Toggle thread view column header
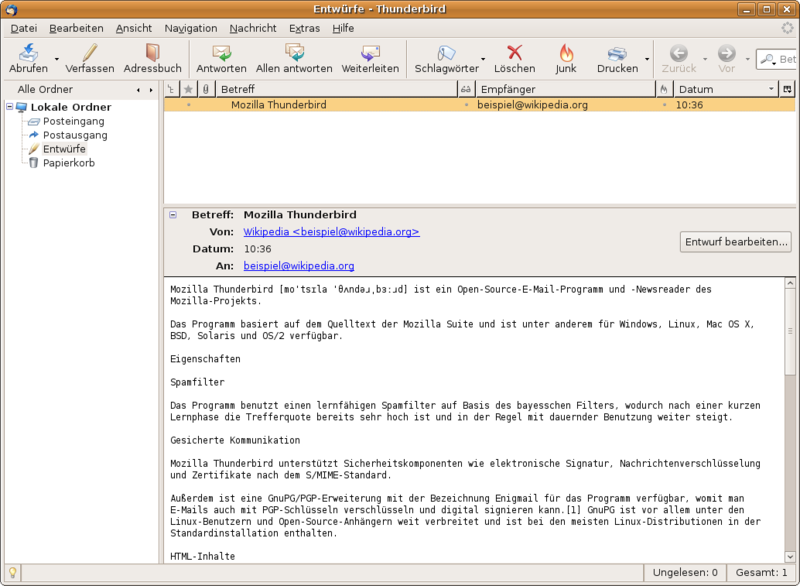 pyautogui.click(x=171, y=89)
